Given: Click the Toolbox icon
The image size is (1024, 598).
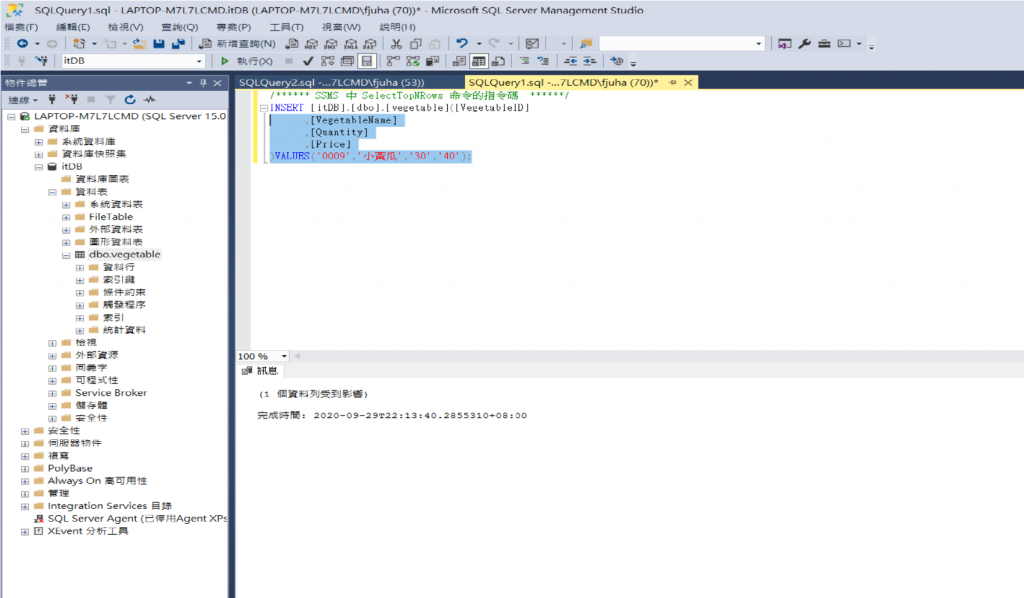Looking at the screenshot, I should [824, 44].
